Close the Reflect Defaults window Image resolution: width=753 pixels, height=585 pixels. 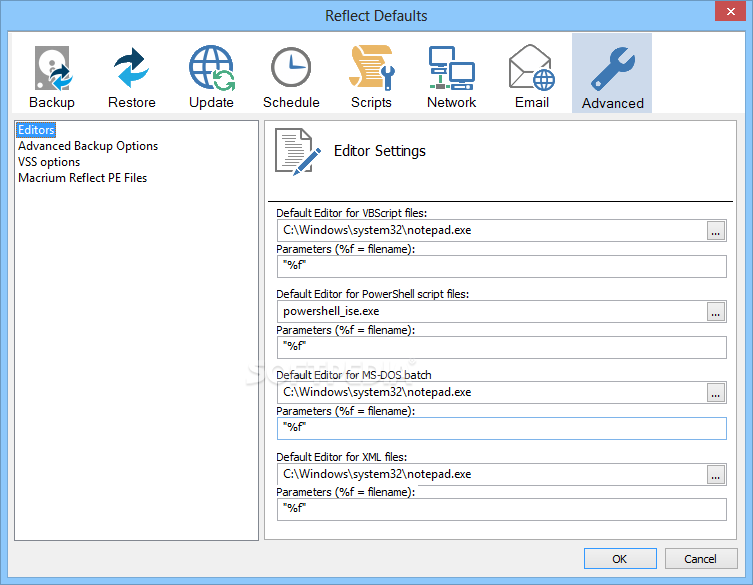(730, 12)
